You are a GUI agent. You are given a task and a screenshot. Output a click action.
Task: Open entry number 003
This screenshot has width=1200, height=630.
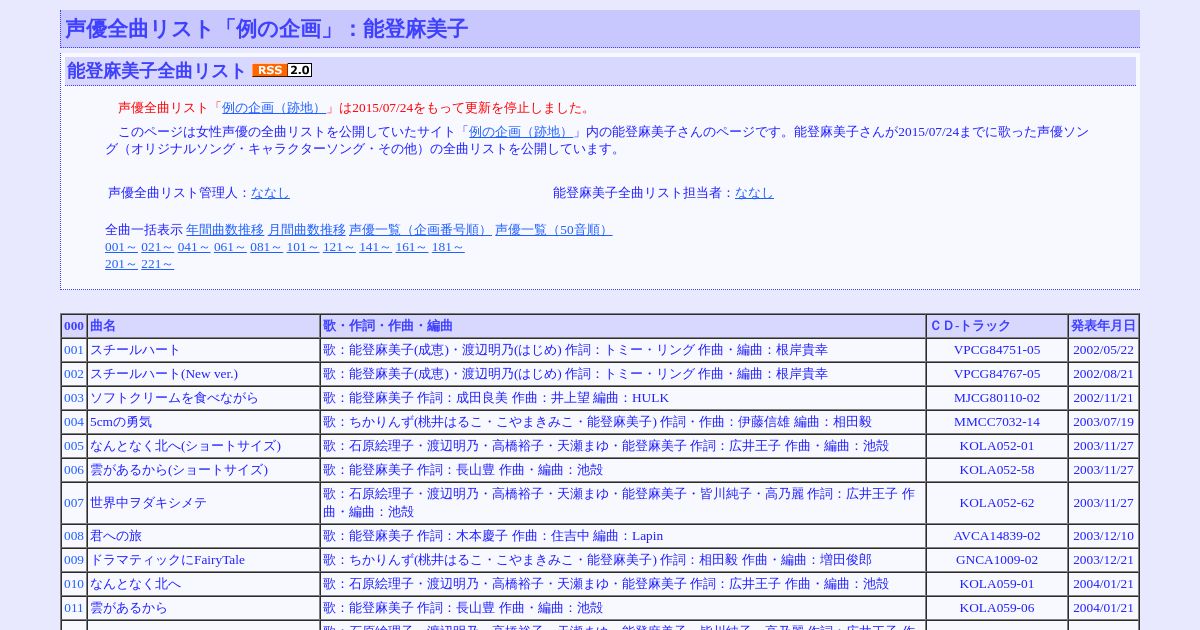(74, 398)
